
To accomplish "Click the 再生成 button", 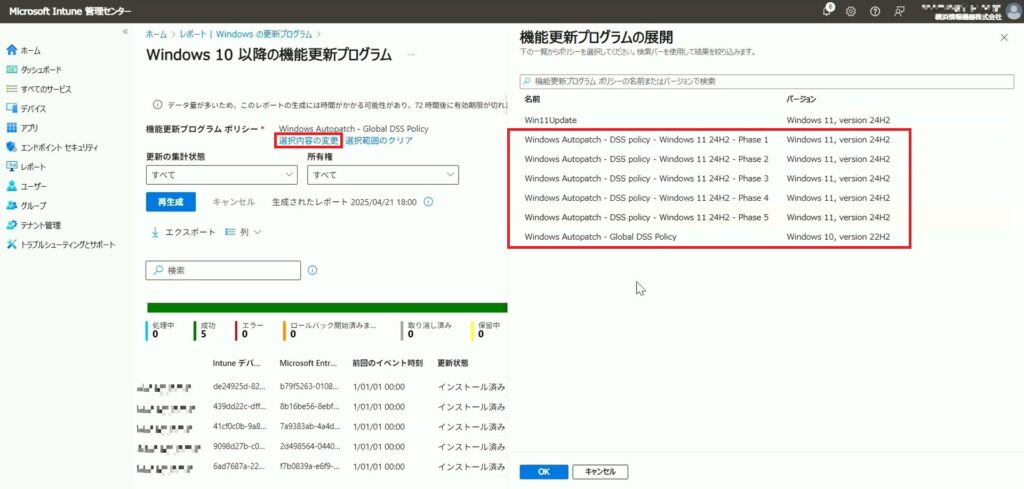I will [170, 202].
